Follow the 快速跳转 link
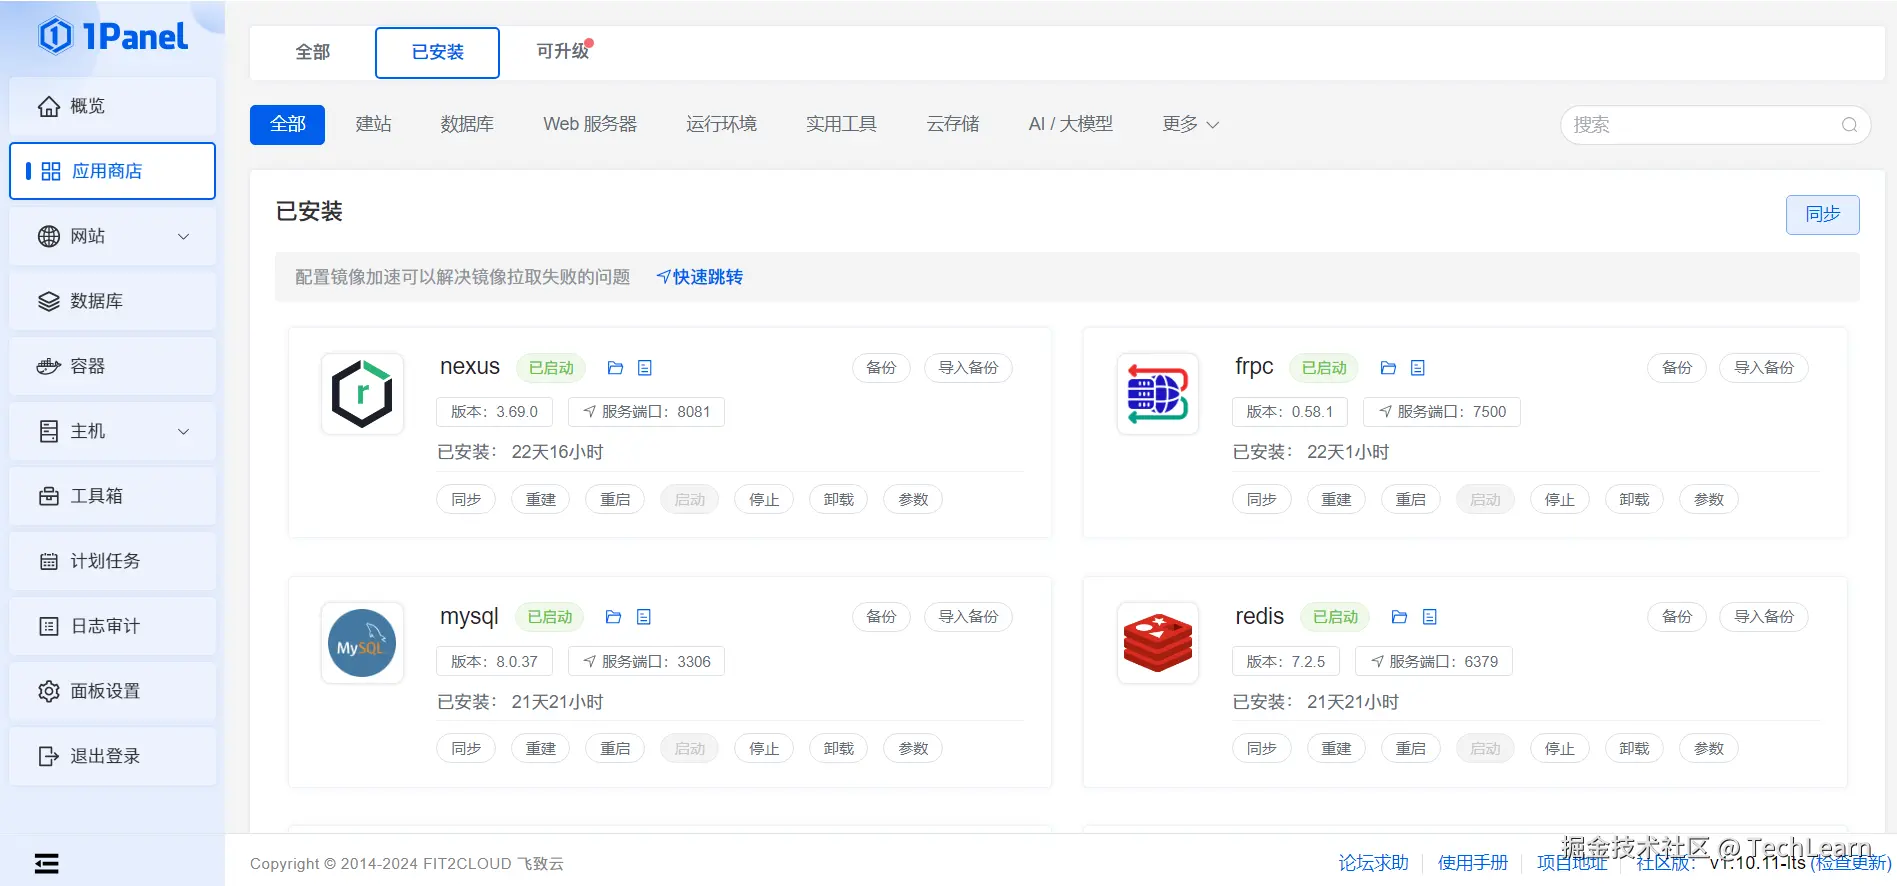The height and width of the screenshot is (886, 1897). (x=699, y=277)
